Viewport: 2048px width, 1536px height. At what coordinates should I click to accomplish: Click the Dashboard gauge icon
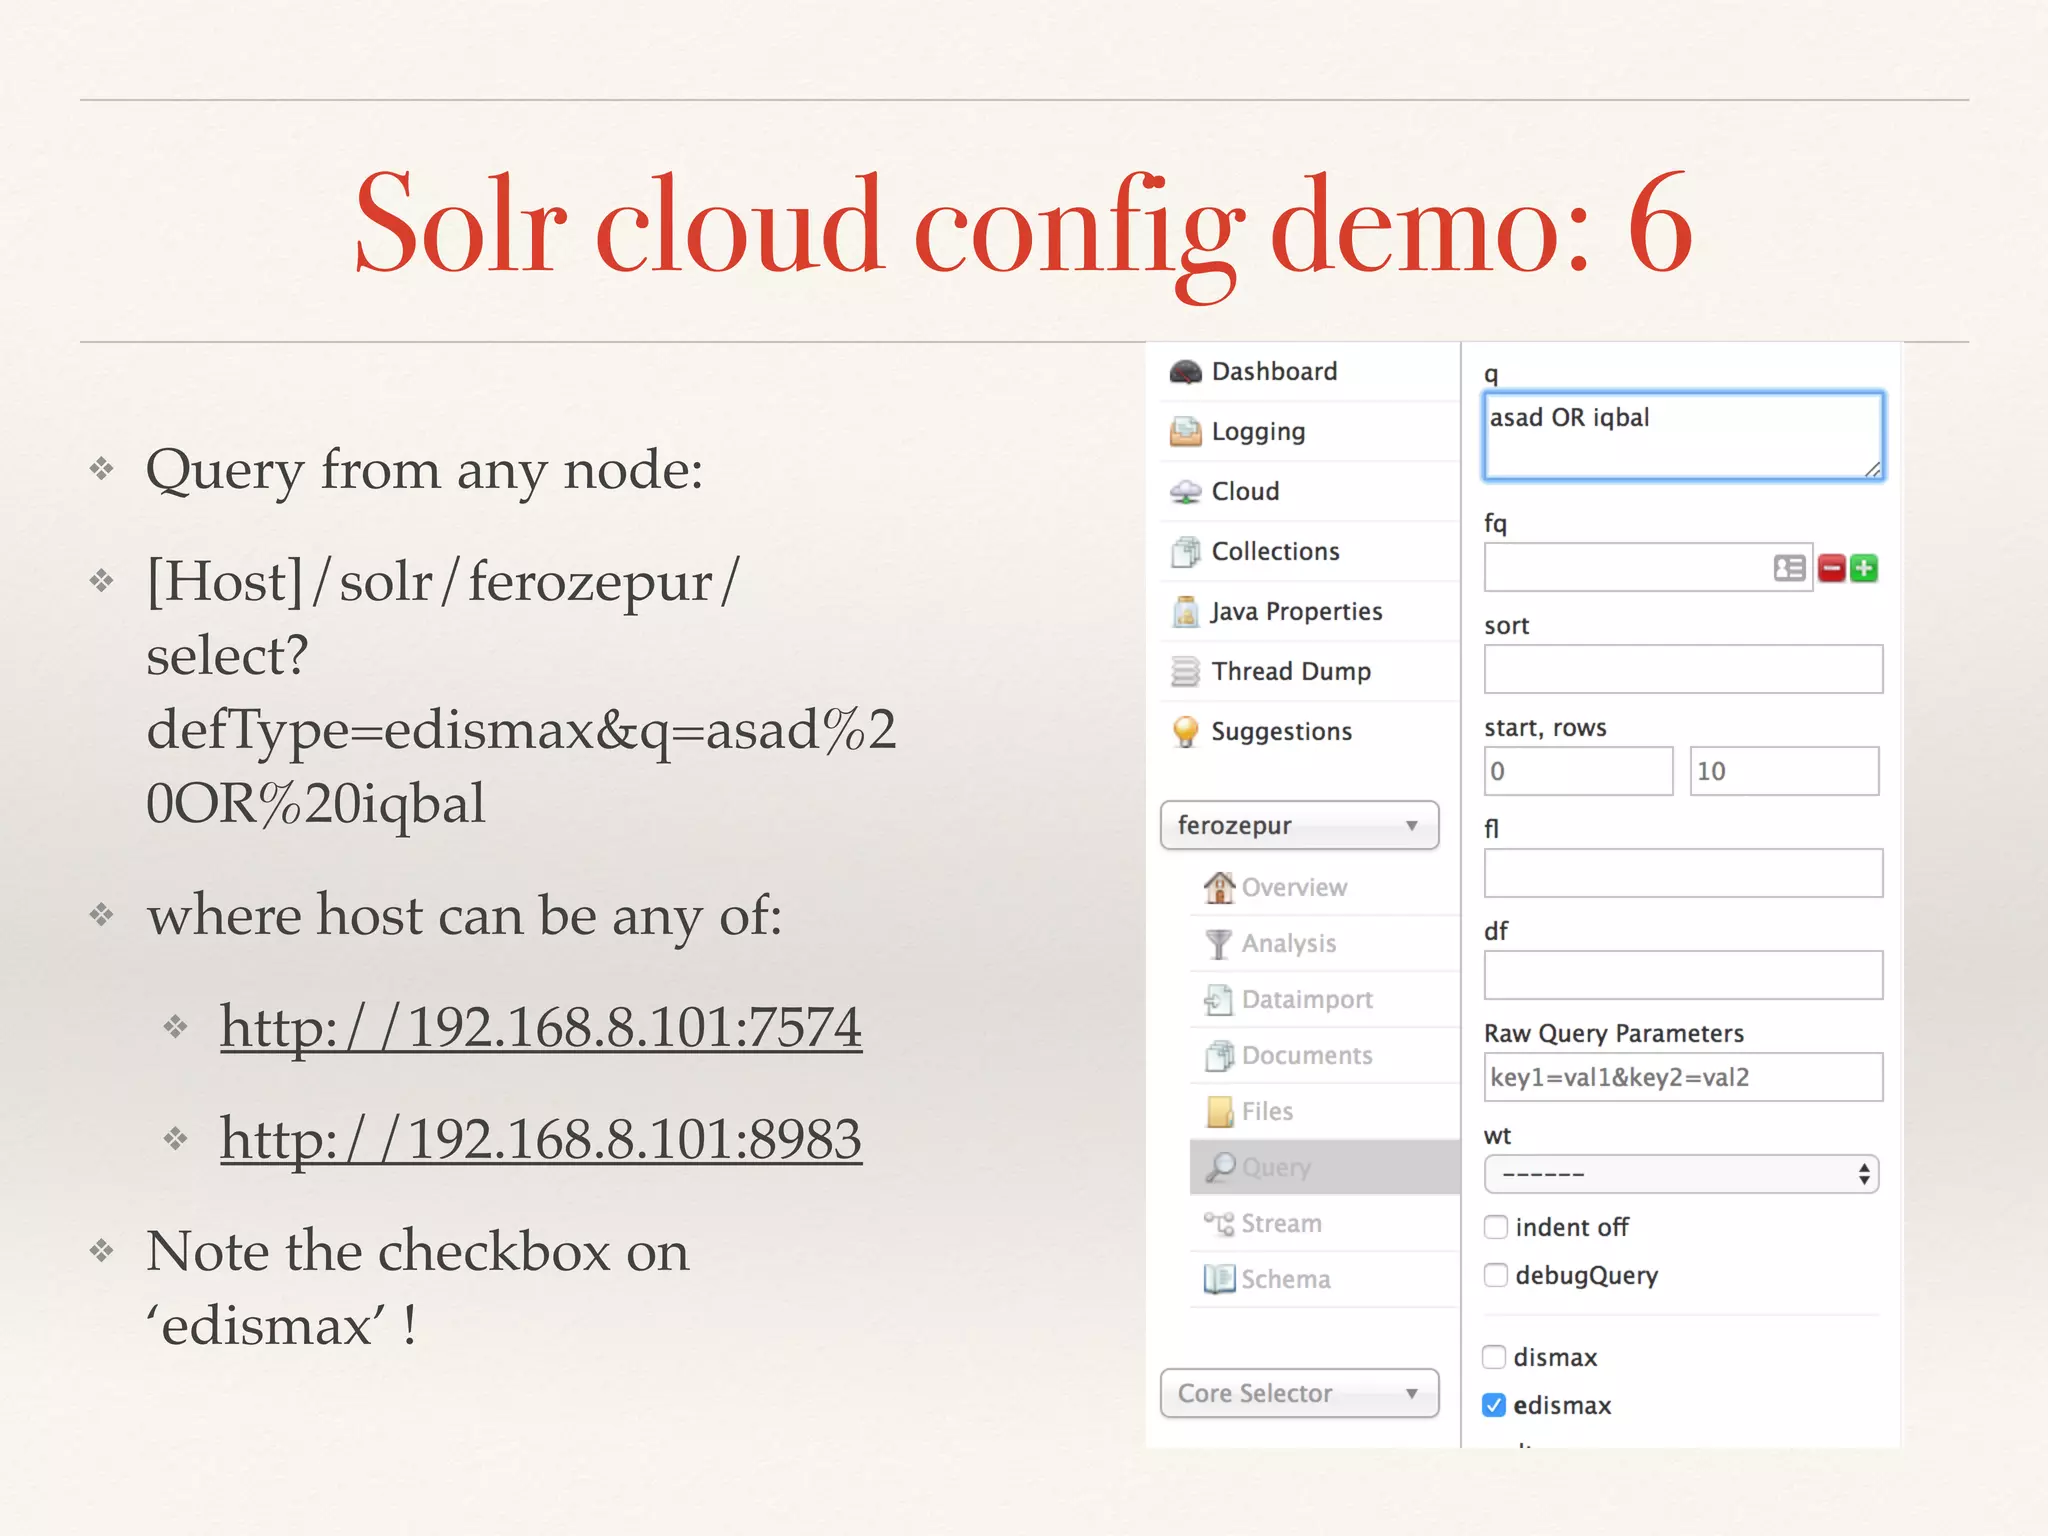[1185, 372]
